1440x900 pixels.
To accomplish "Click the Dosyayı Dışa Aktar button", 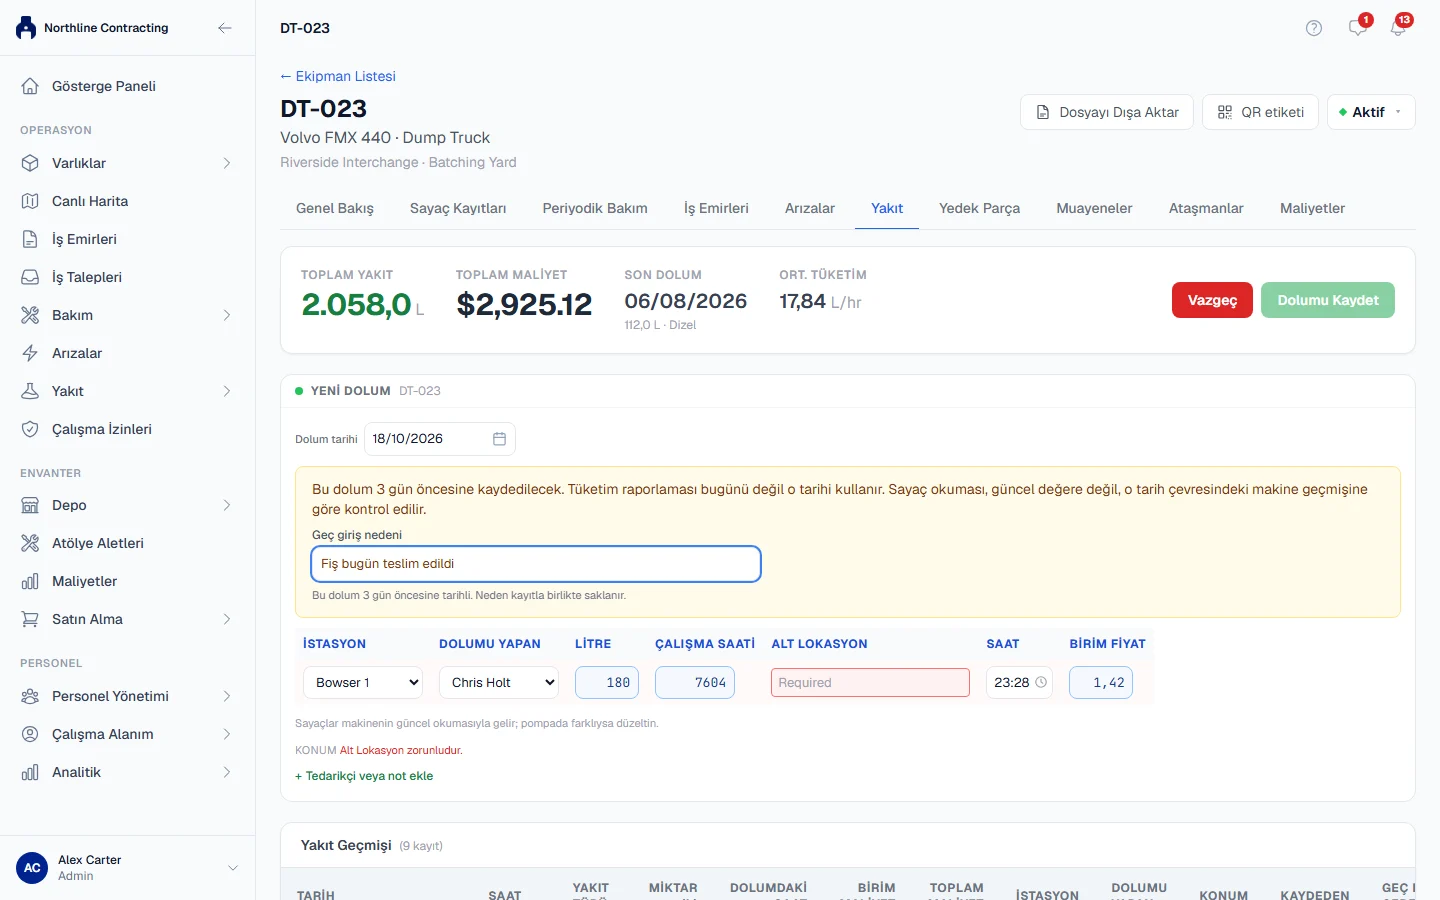I will (1107, 112).
